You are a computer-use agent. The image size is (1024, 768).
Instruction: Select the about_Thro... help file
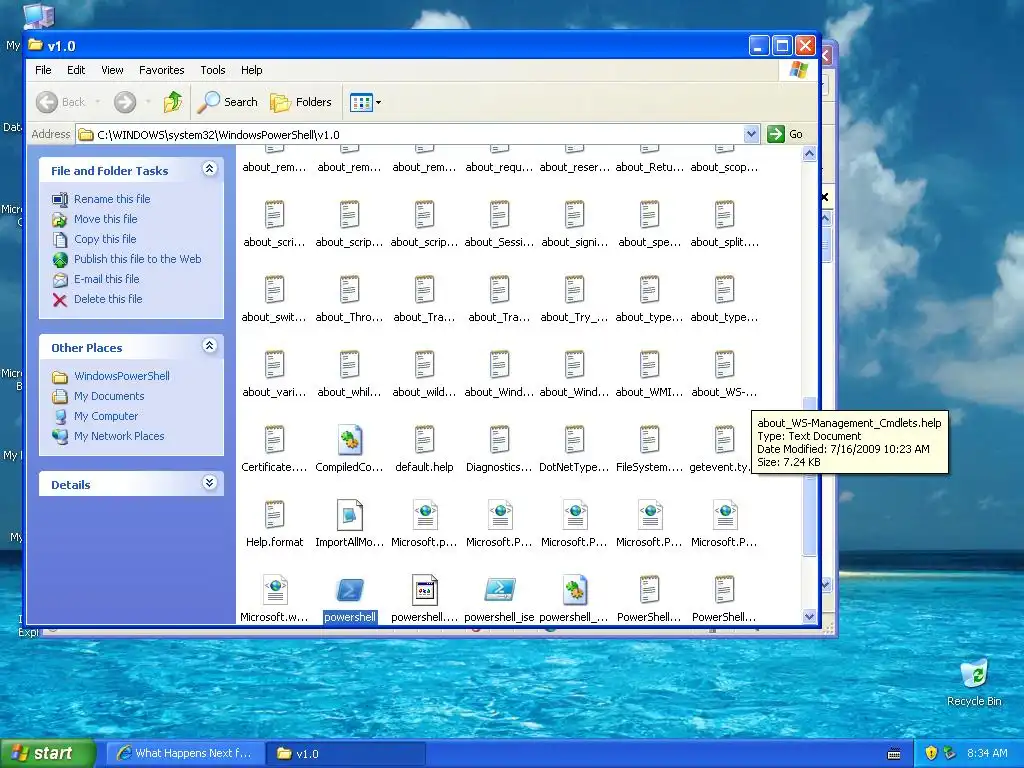(349, 290)
